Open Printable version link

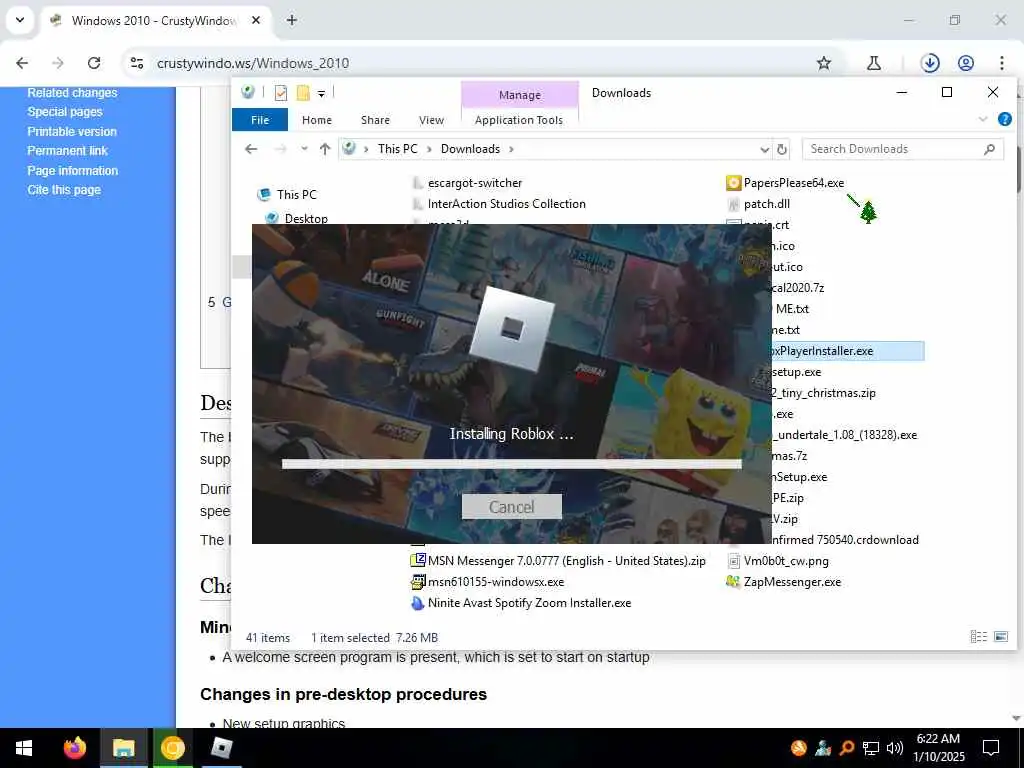point(72,131)
